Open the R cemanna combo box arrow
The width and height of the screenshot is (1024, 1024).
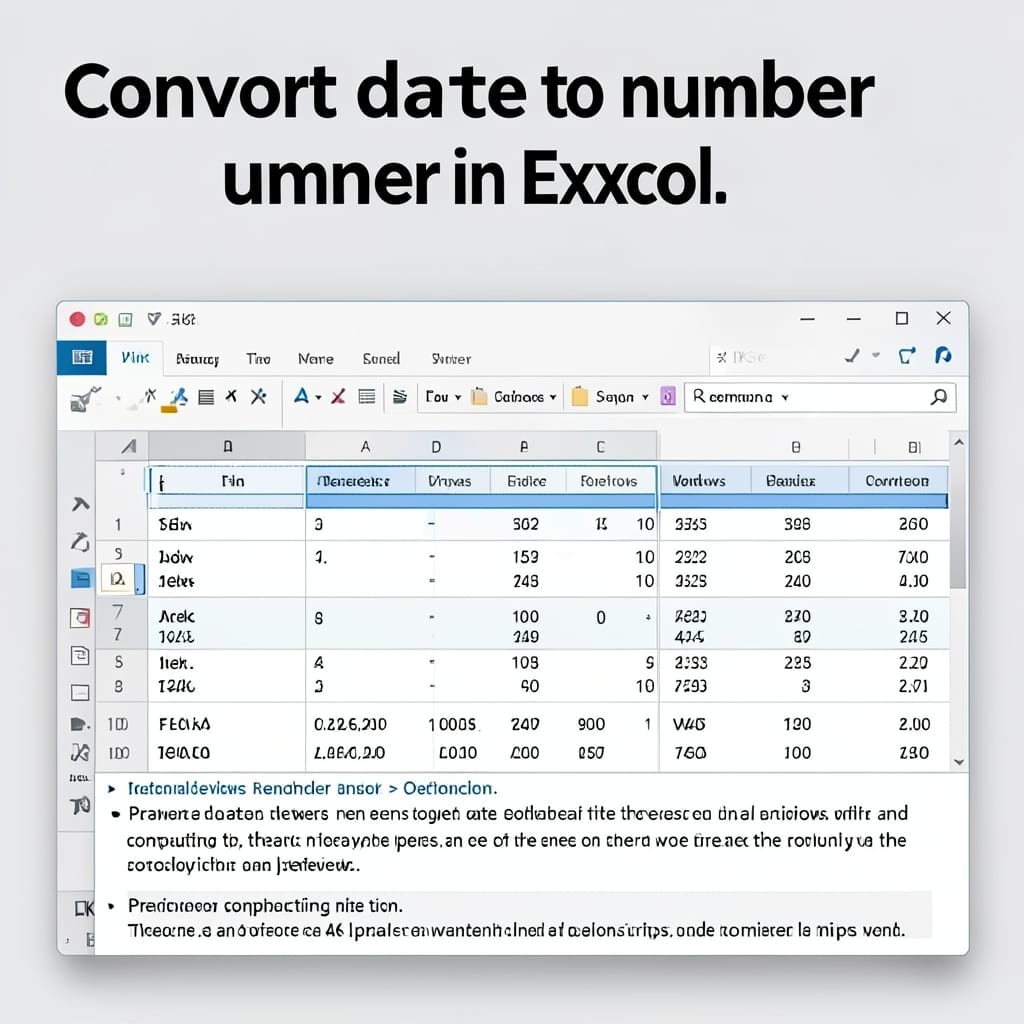pos(785,397)
